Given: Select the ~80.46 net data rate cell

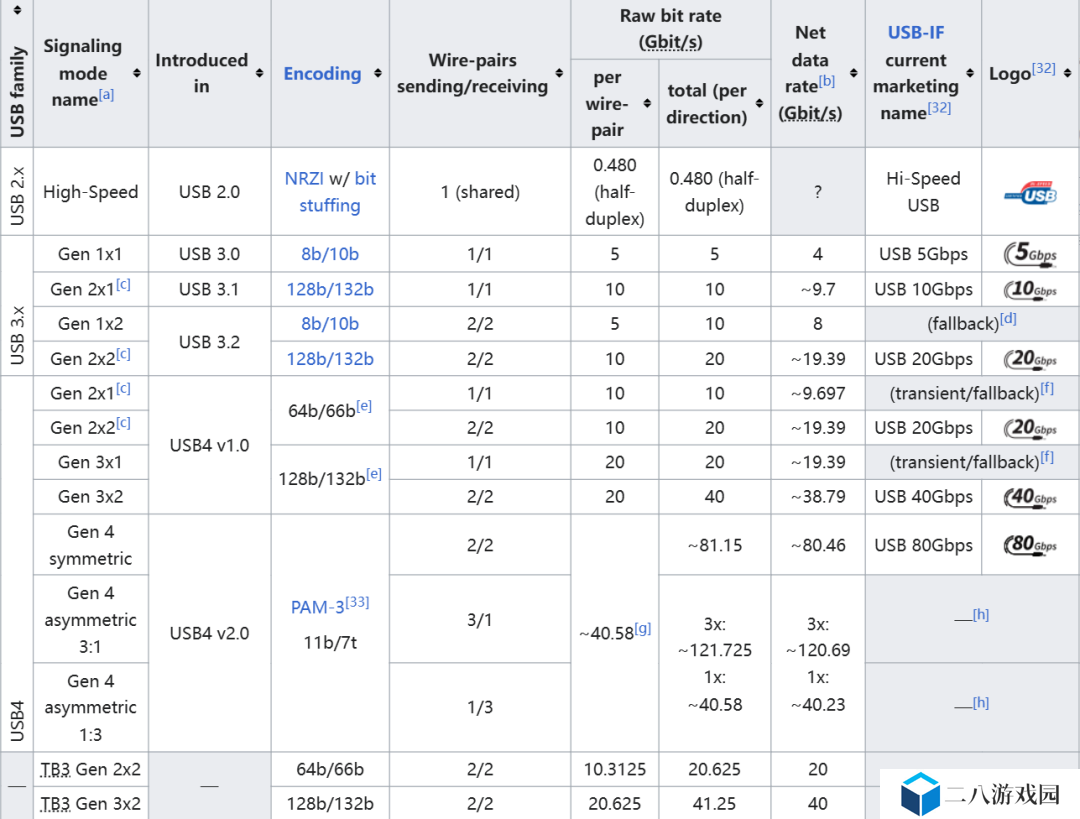Looking at the screenshot, I should pos(818,545).
